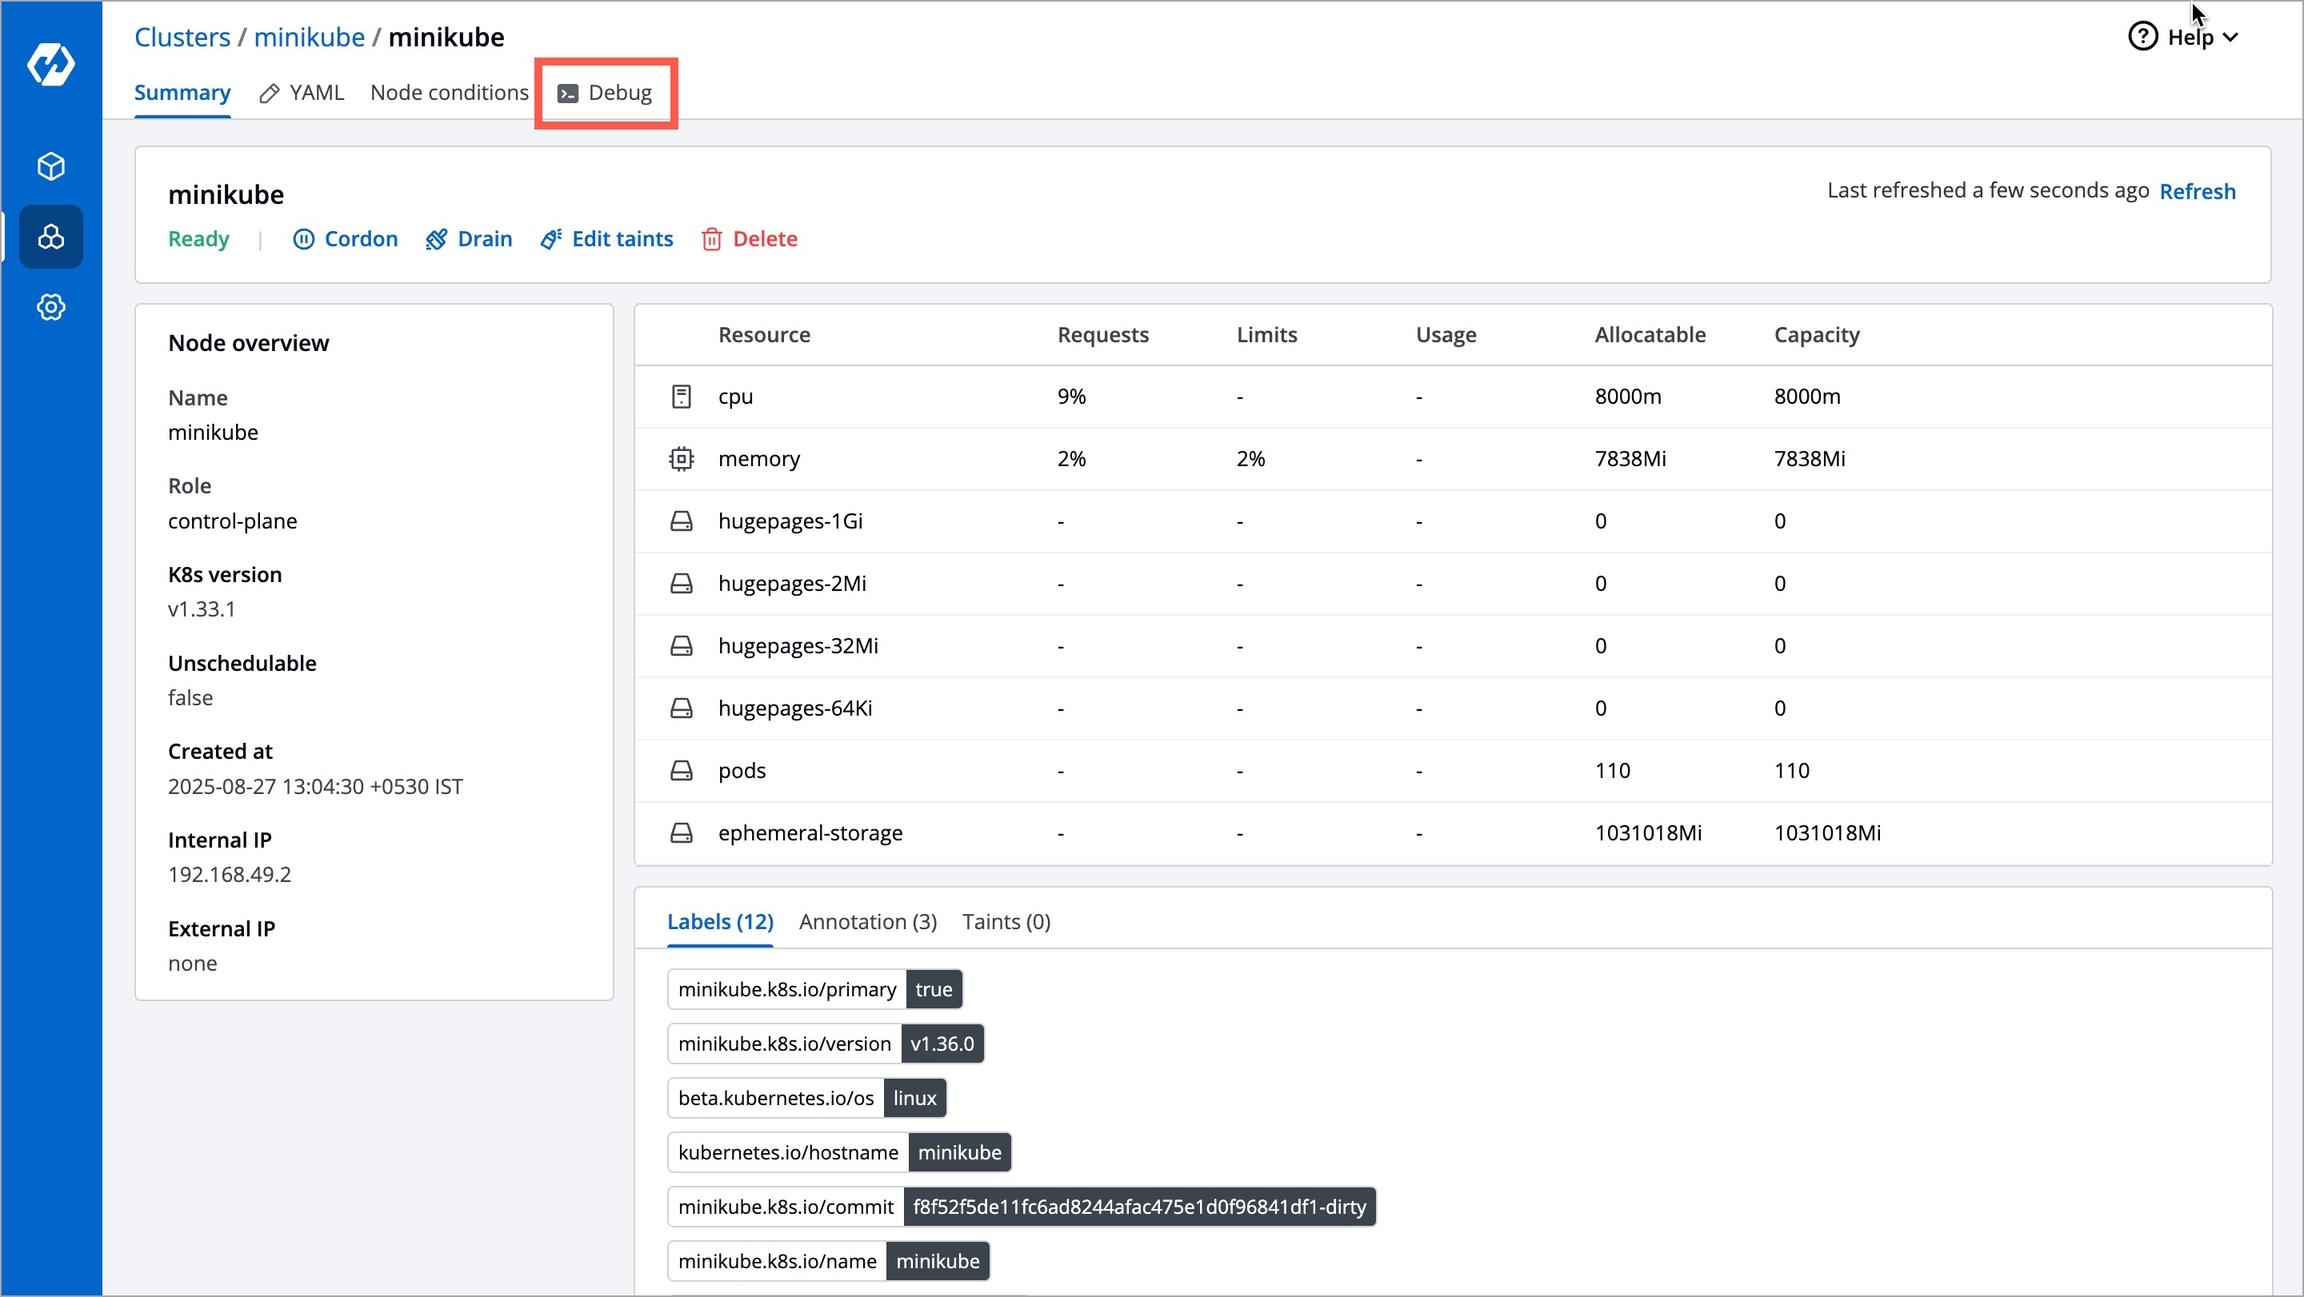Click the app logo in sidebar

[51, 65]
